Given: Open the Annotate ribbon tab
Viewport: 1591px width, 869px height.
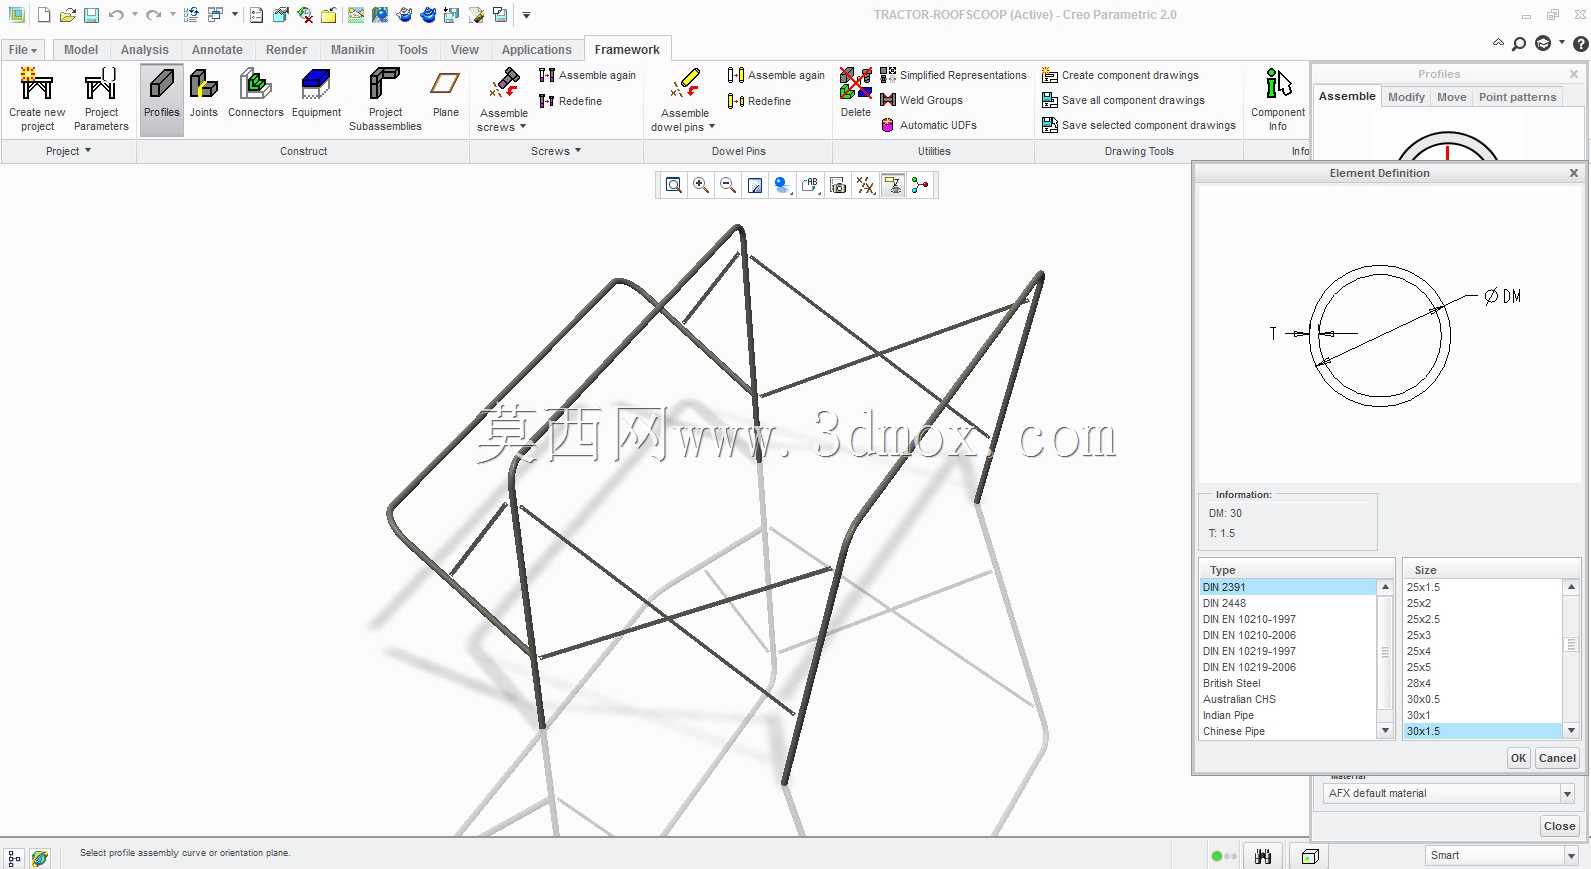Looking at the screenshot, I should coord(217,50).
